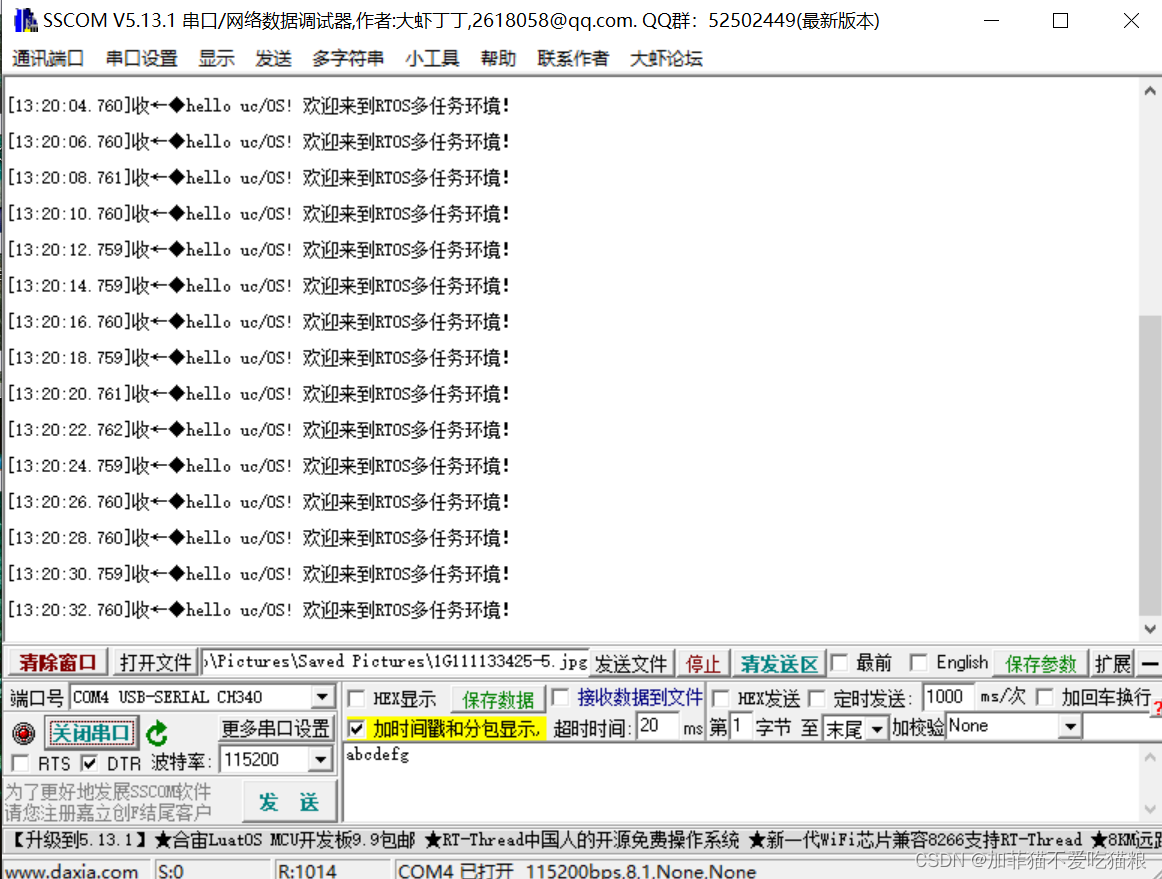Click the green refresh ports icon
Screen dimensions: 1162x879
tap(157, 733)
